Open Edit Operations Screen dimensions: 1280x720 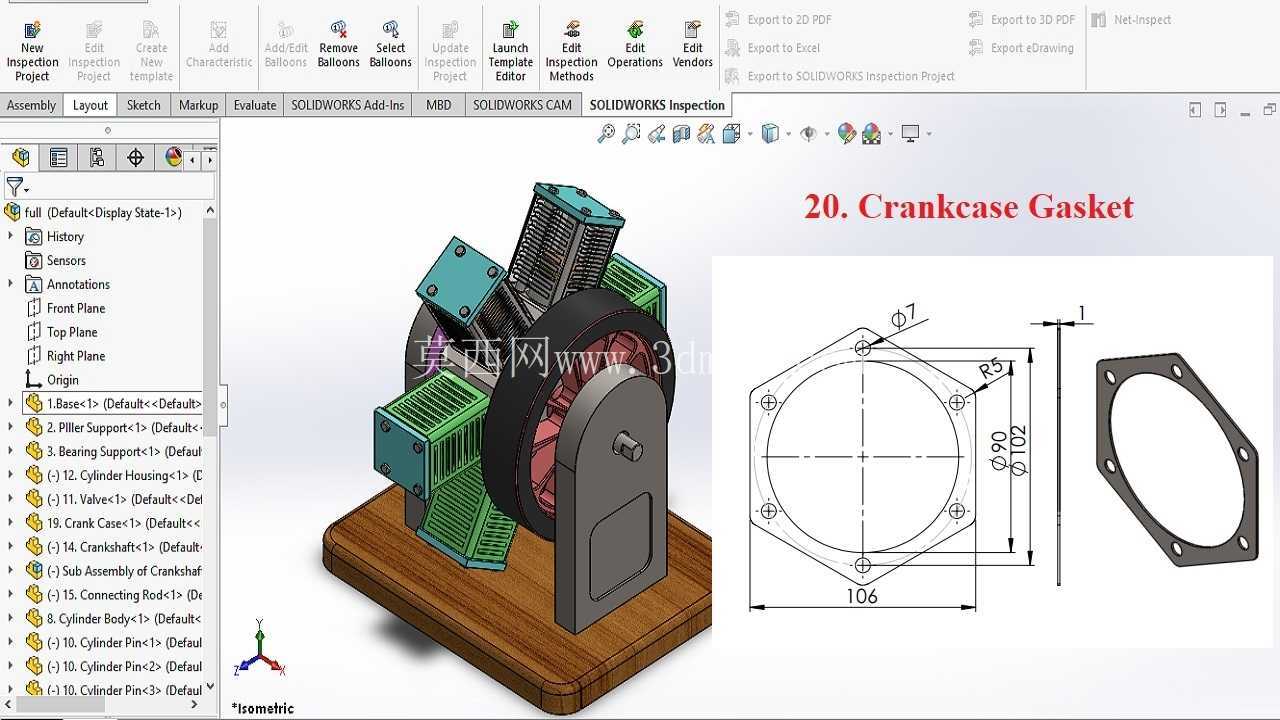[x=635, y=45]
